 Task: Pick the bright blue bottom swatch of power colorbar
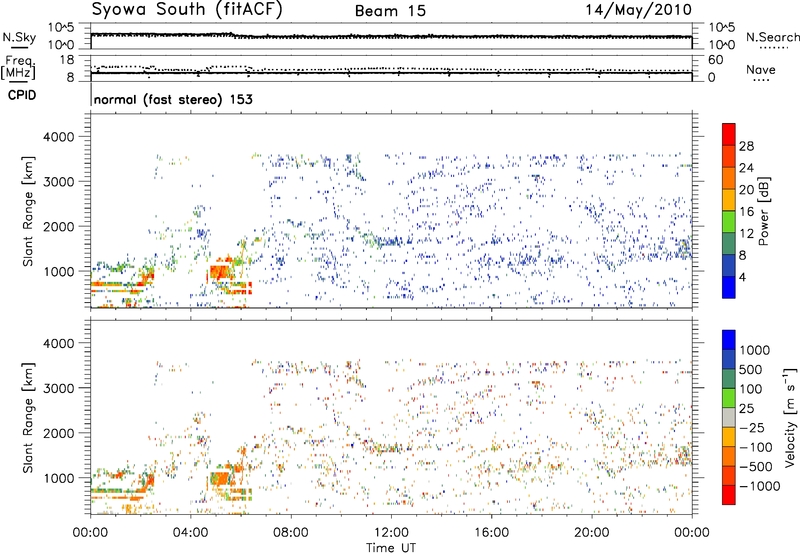pyautogui.click(x=729, y=287)
